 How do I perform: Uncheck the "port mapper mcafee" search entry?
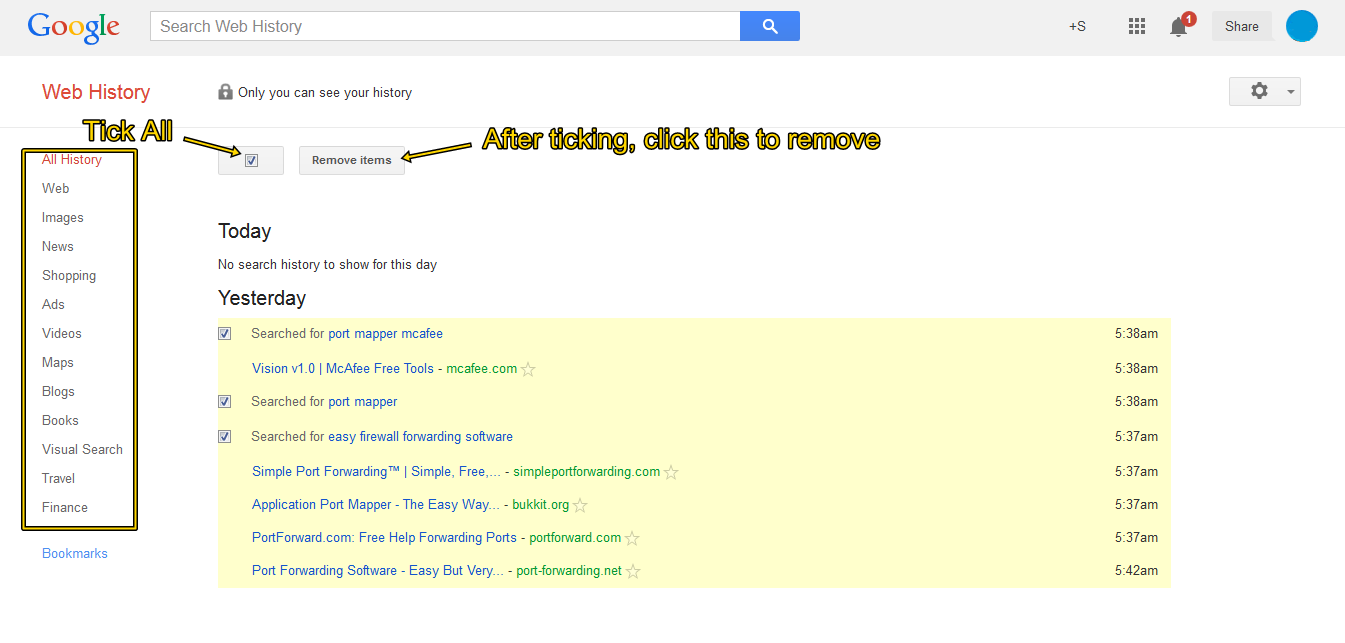(x=225, y=334)
